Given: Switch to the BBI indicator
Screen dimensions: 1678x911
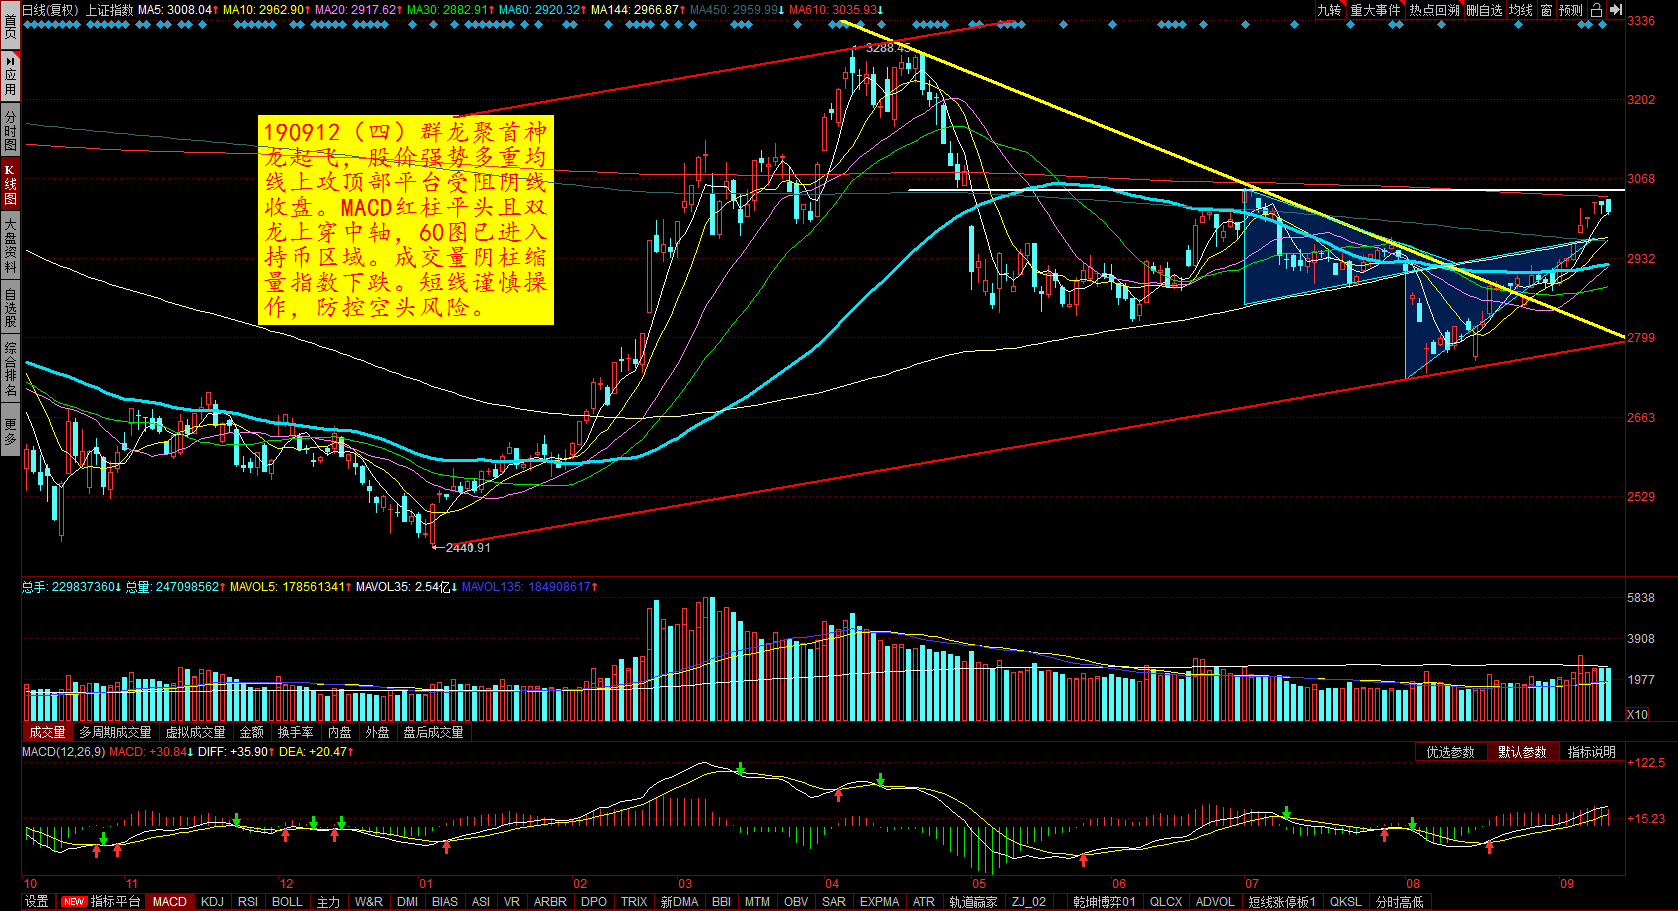Looking at the screenshot, I should [x=721, y=901].
